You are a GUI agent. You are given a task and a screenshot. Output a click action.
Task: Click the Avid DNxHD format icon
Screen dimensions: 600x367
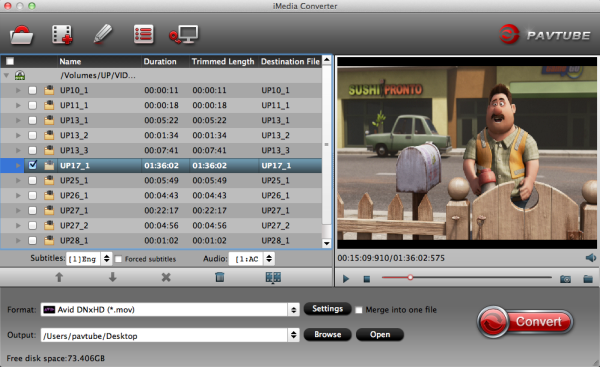point(49,310)
